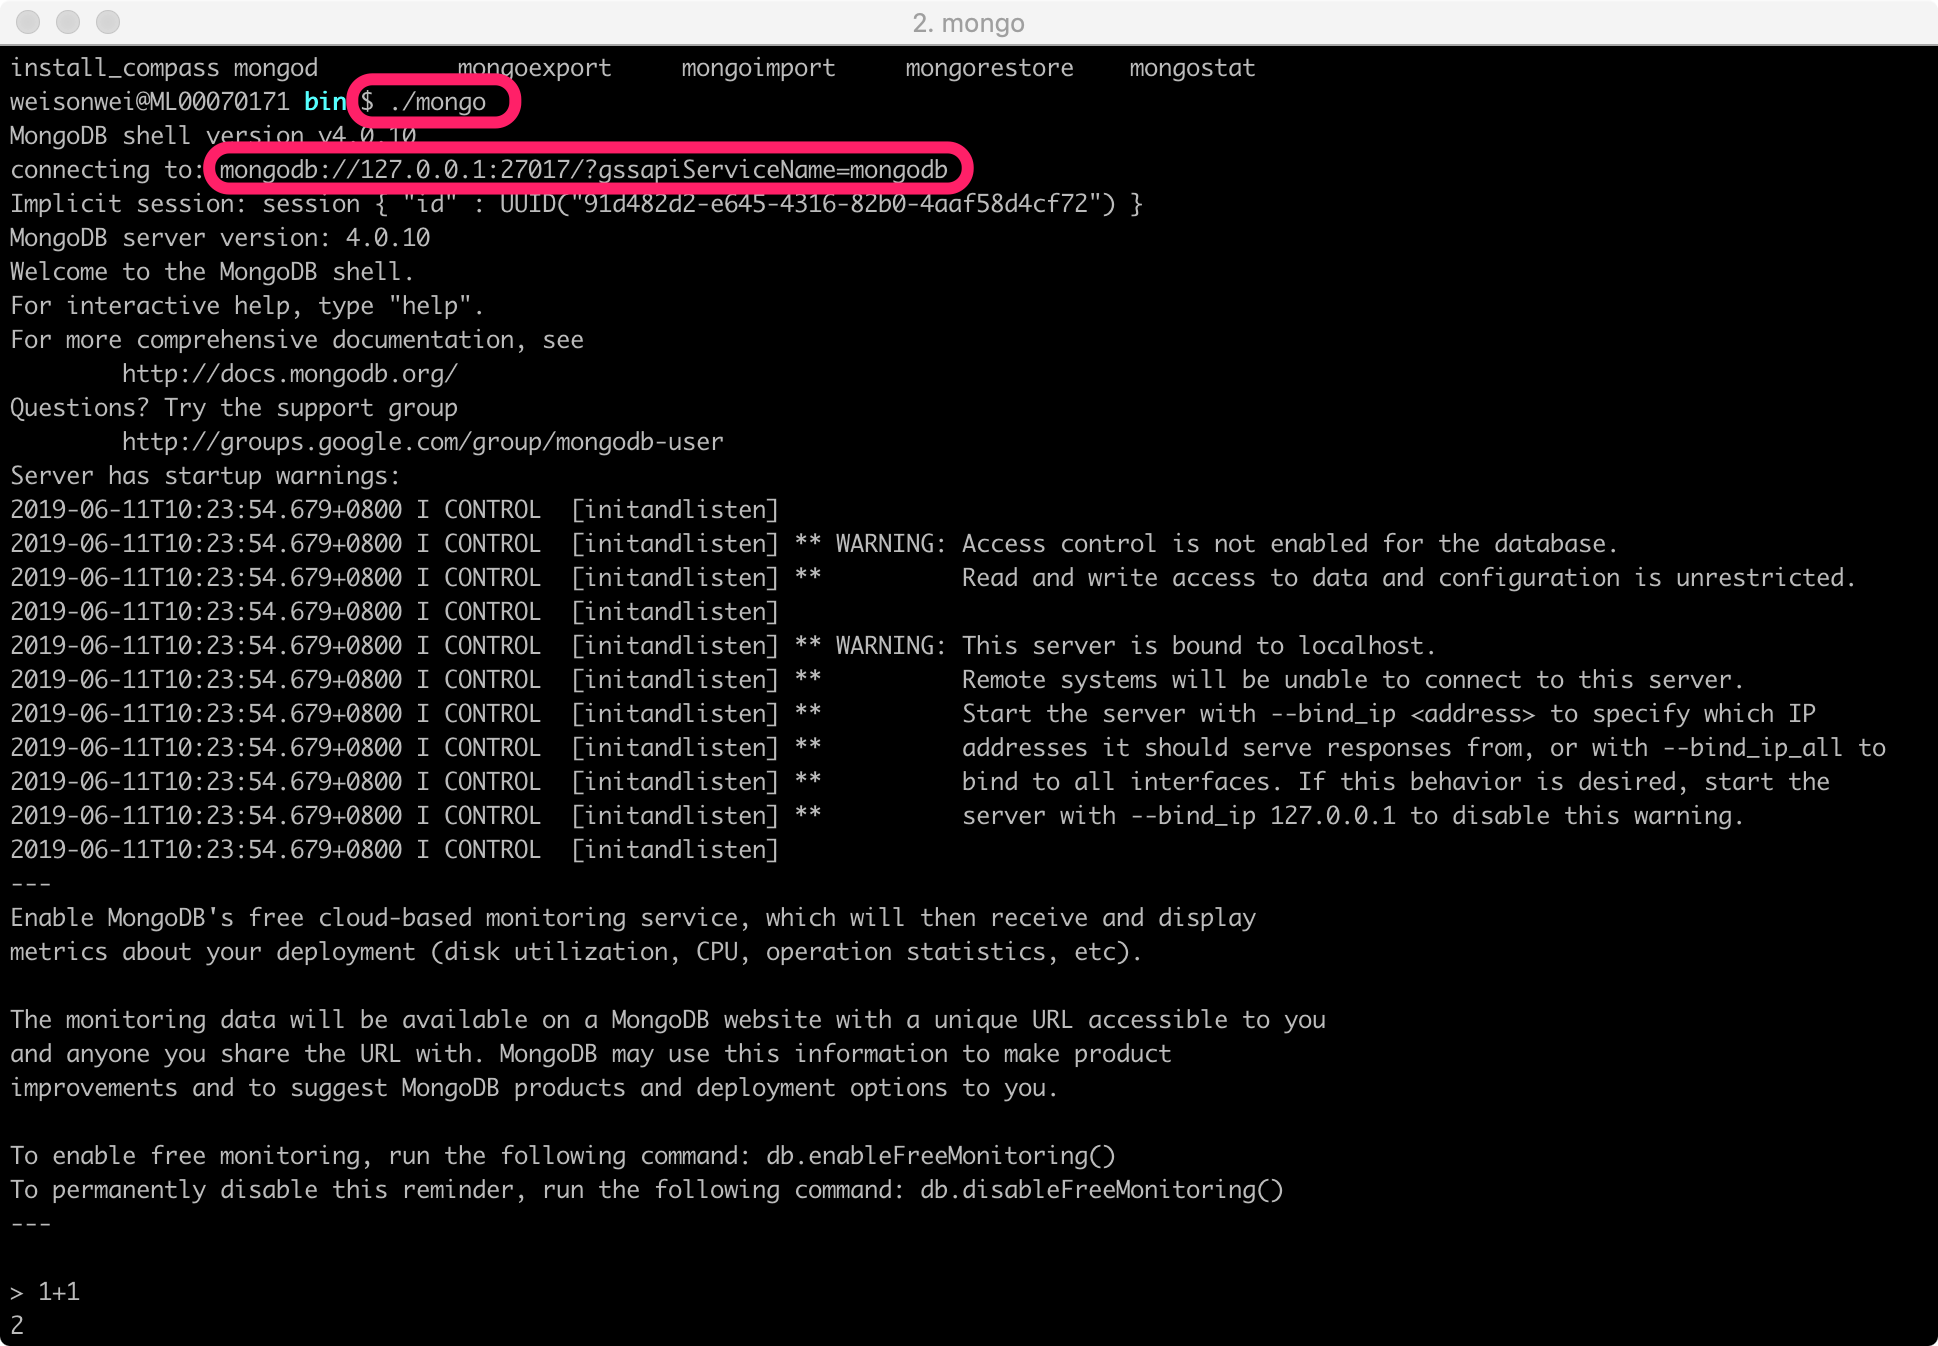Click 'improvements and to suggest MongoDB products' line
The image size is (1938, 1346).
(534, 1088)
